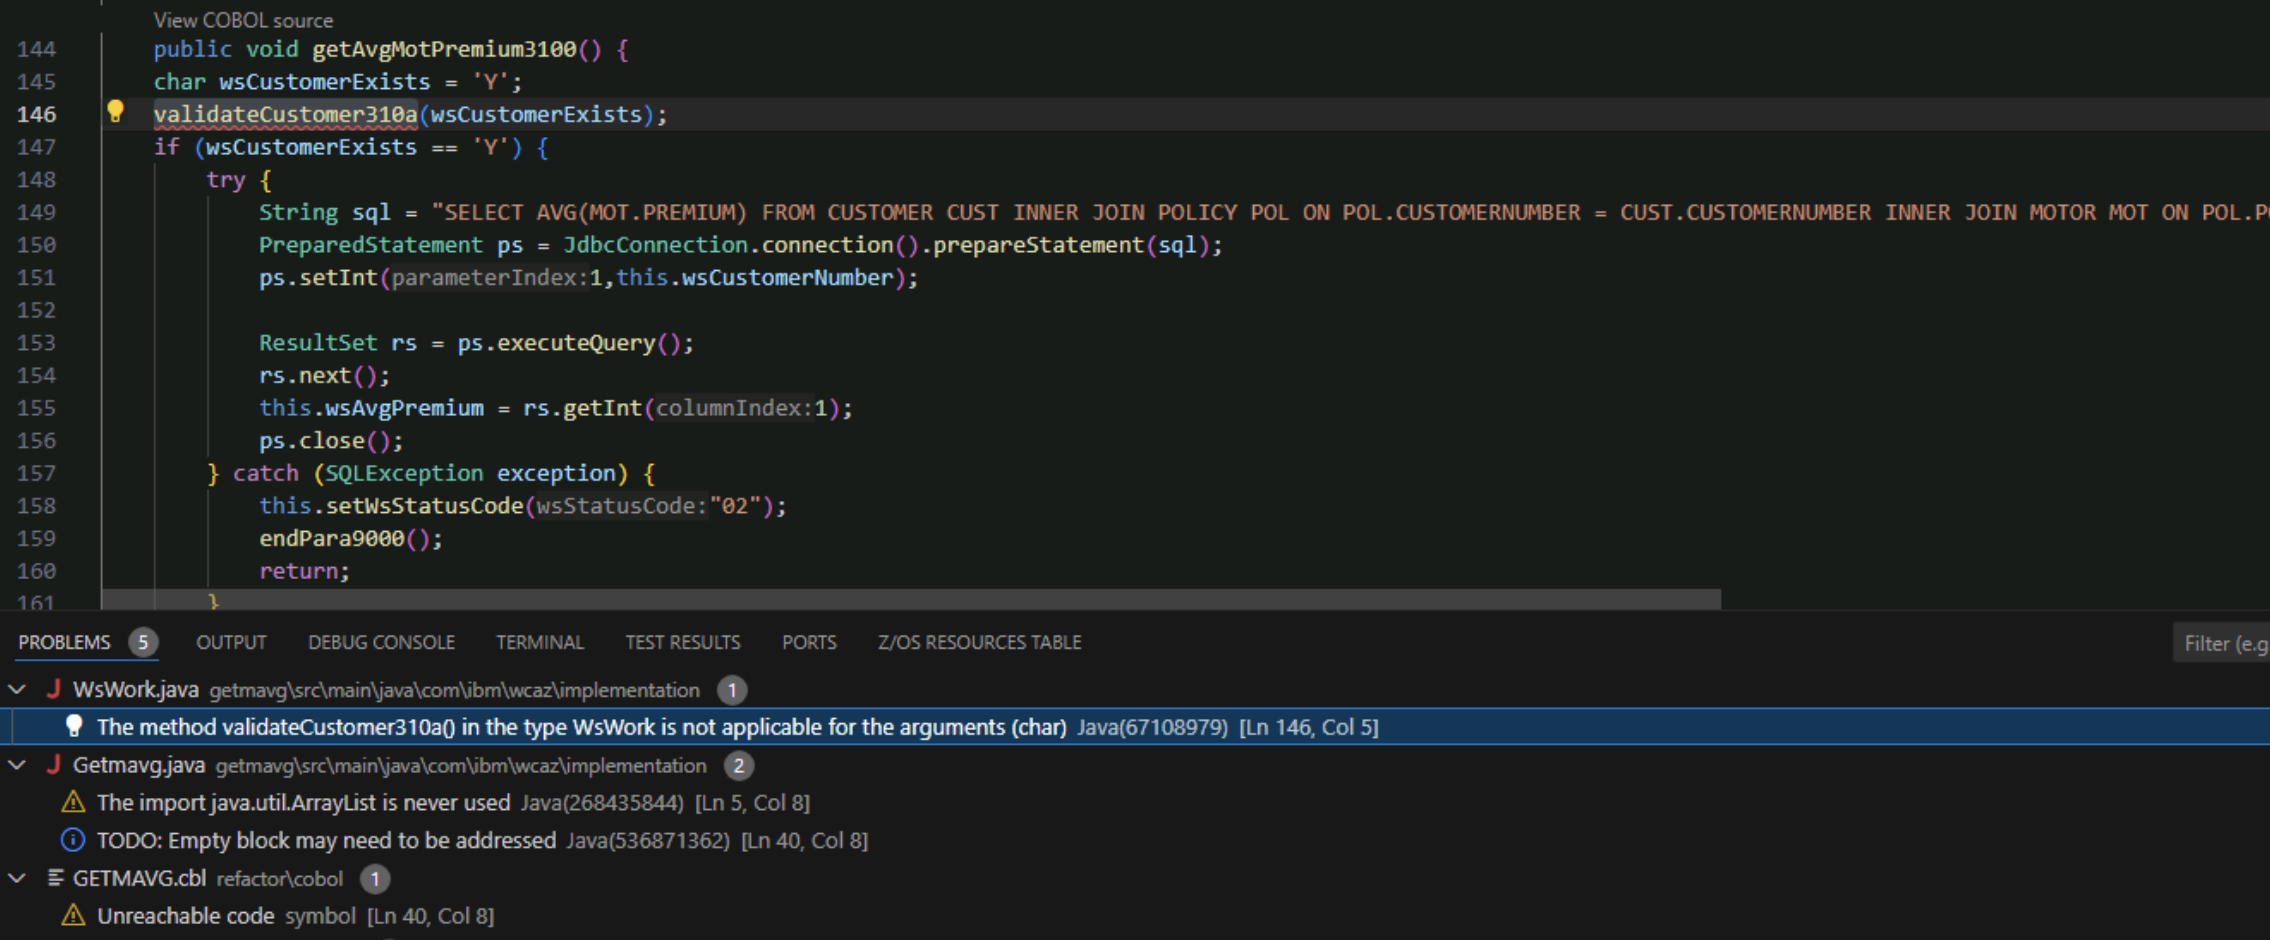
Task: Click the PROBLEMS count badge showing 5
Action: (143, 642)
